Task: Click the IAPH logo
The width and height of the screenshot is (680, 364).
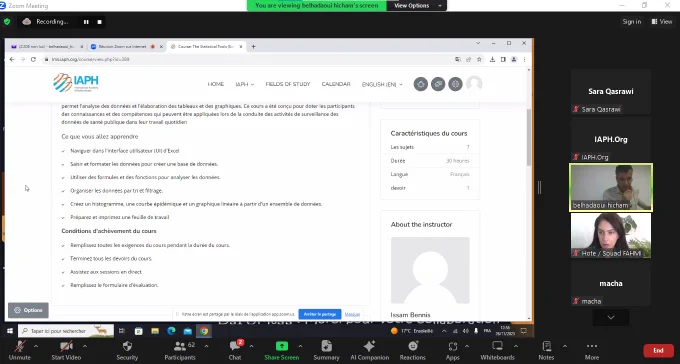Action: tap(76, 82)
